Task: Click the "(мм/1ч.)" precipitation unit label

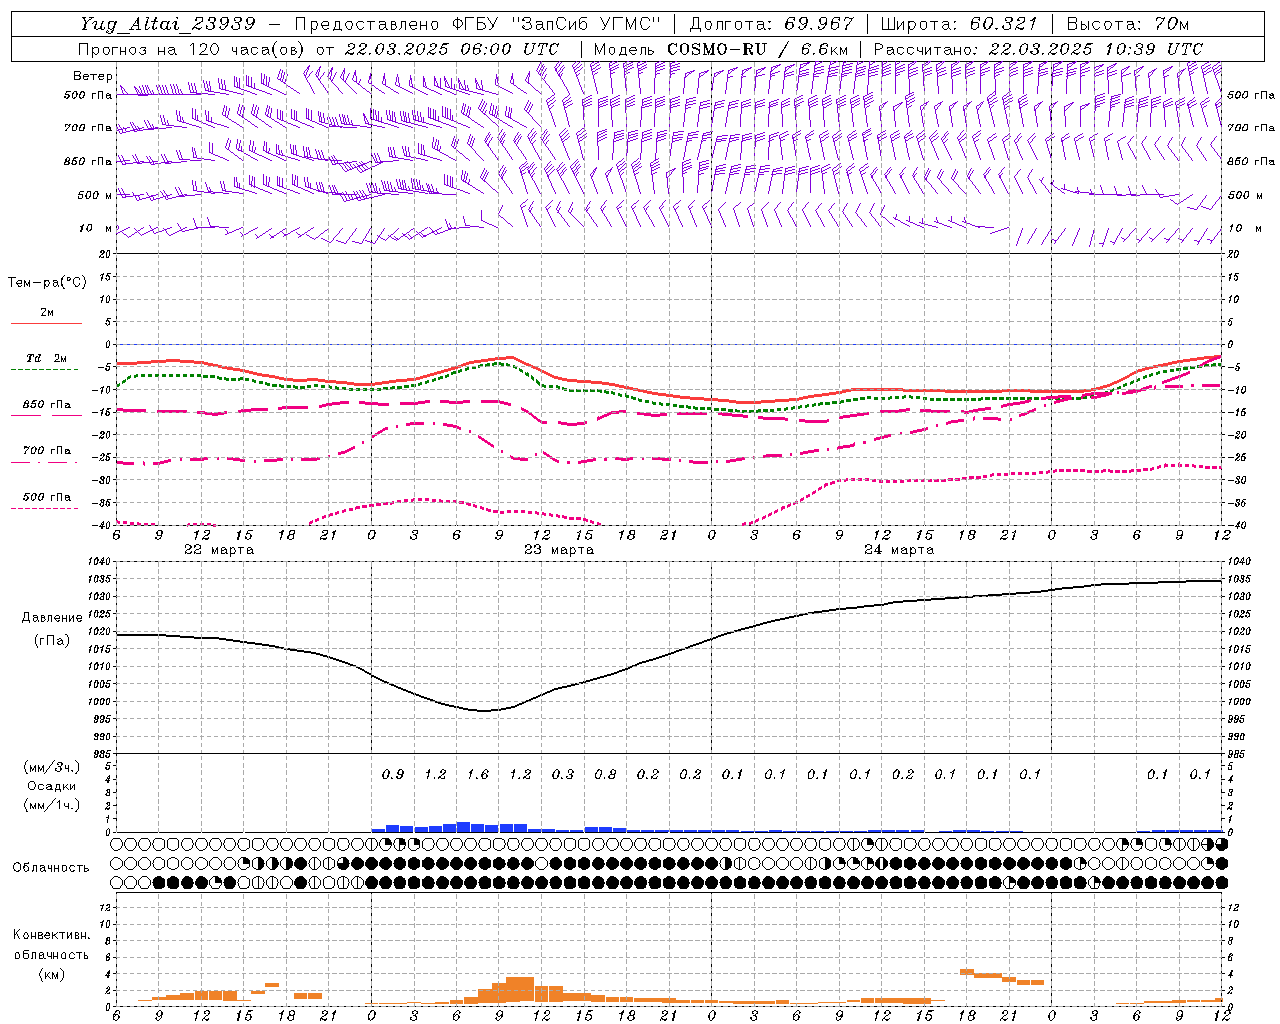Action: tap(52, 805)
